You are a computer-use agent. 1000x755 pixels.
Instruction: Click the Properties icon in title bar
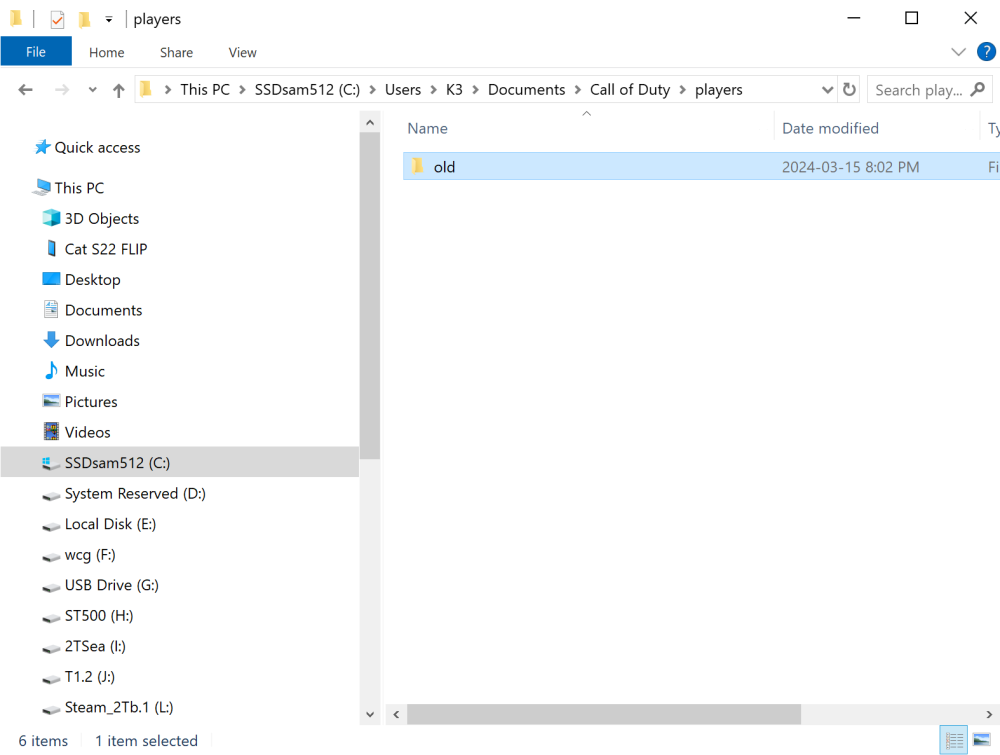tap(57, 19)
